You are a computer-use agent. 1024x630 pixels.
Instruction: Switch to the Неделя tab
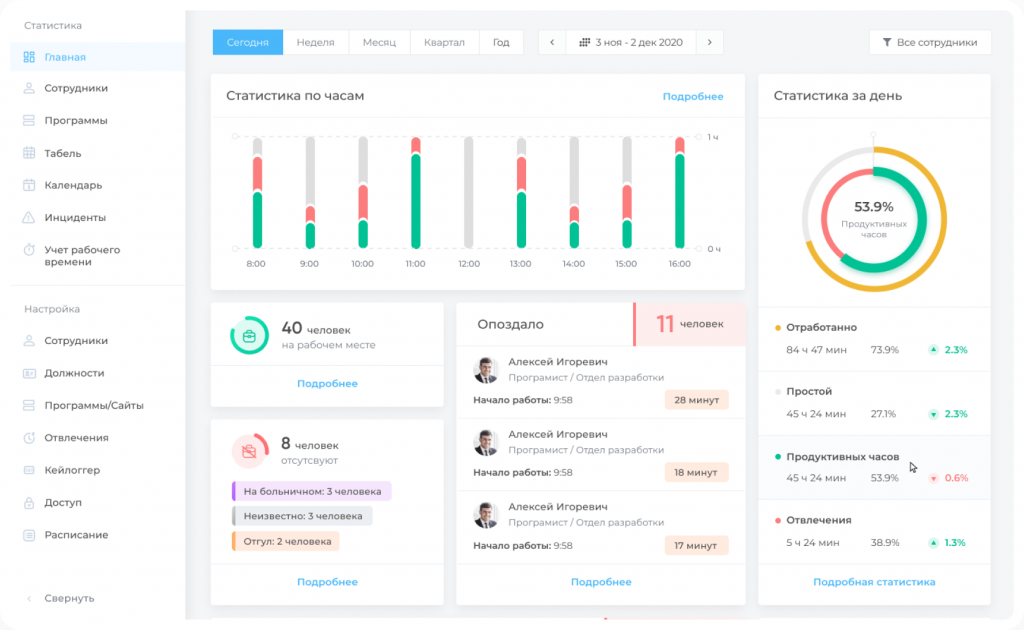[x=316, y=42]
